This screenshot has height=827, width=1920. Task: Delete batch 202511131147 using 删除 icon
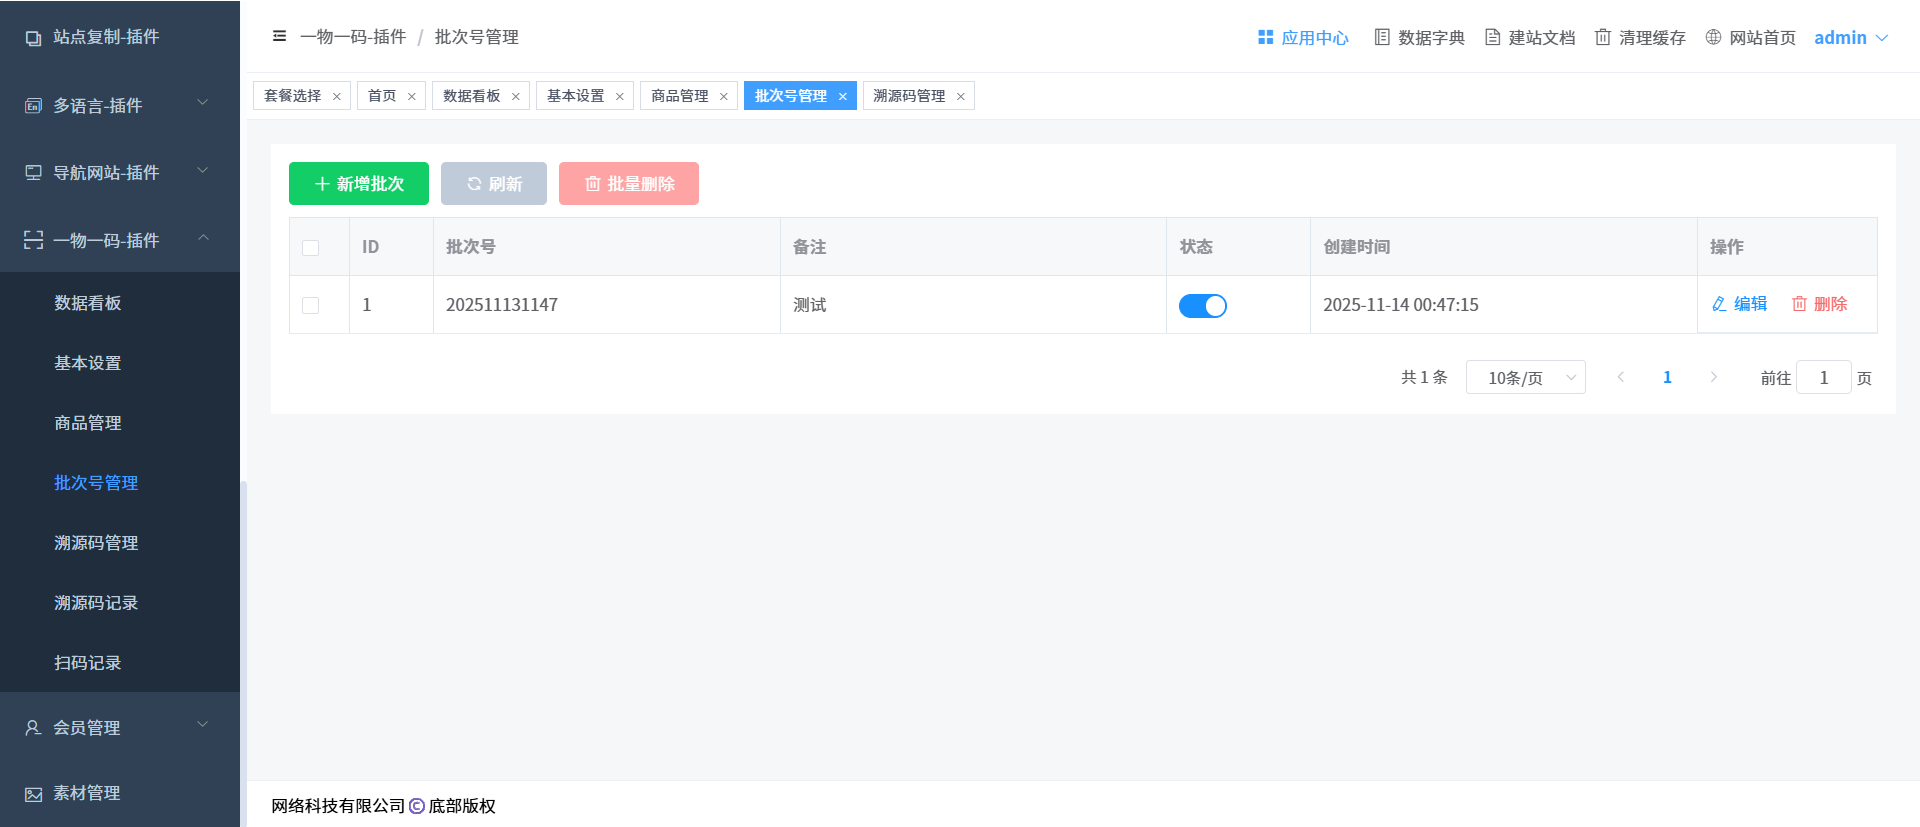(1799, 304)
